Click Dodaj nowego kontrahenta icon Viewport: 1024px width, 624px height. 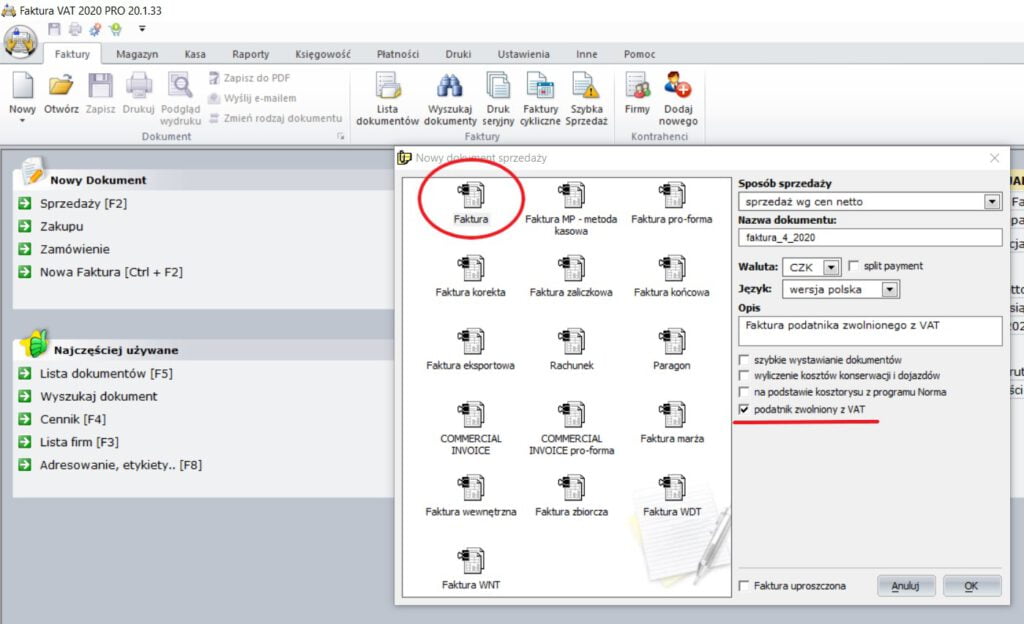678,84
